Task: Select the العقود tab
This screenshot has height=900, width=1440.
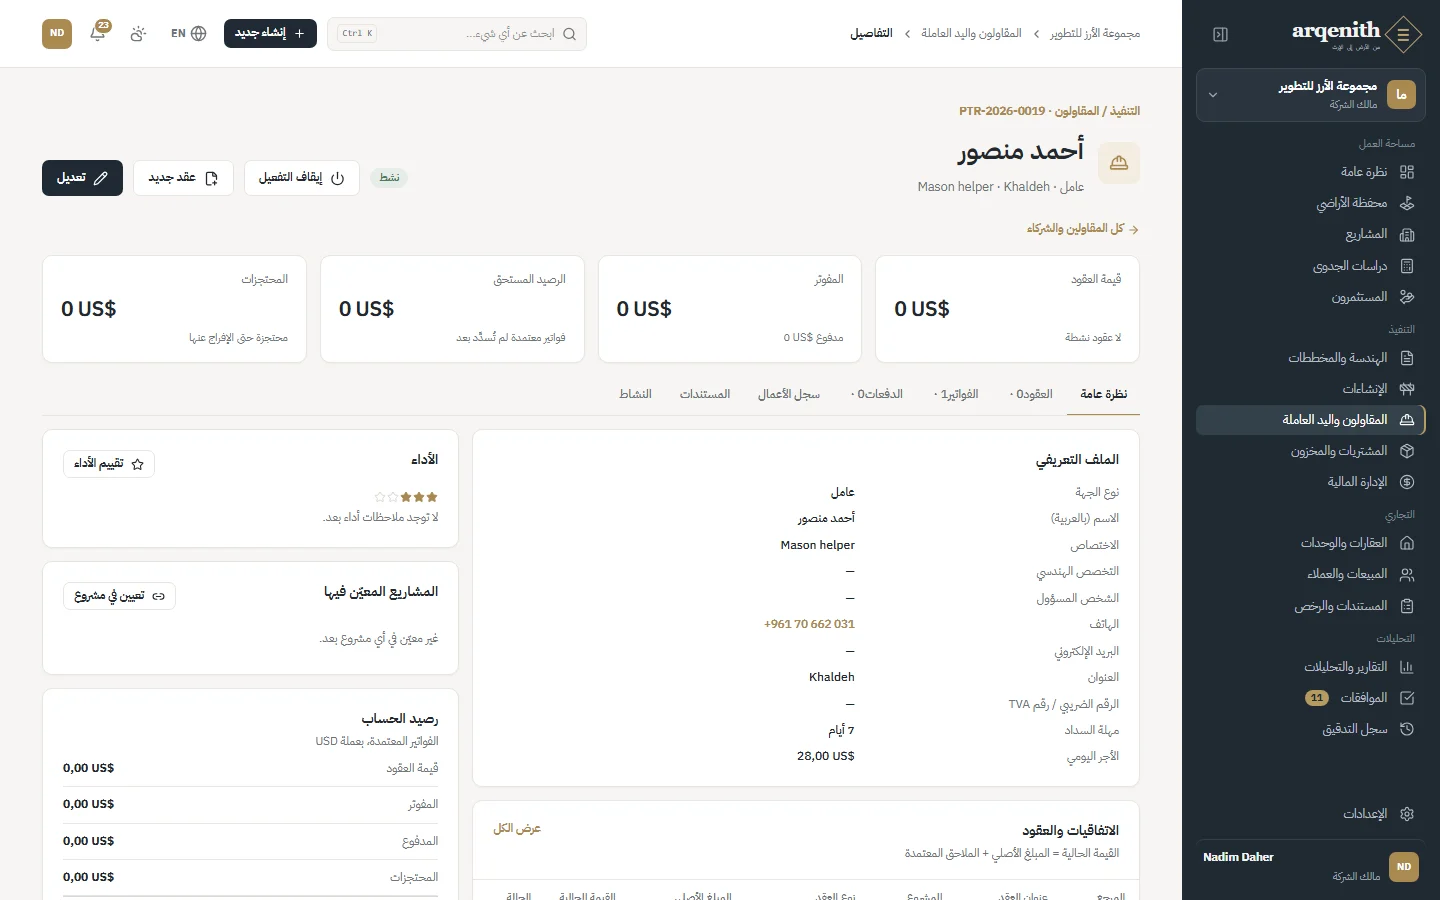Action: 1031,394
